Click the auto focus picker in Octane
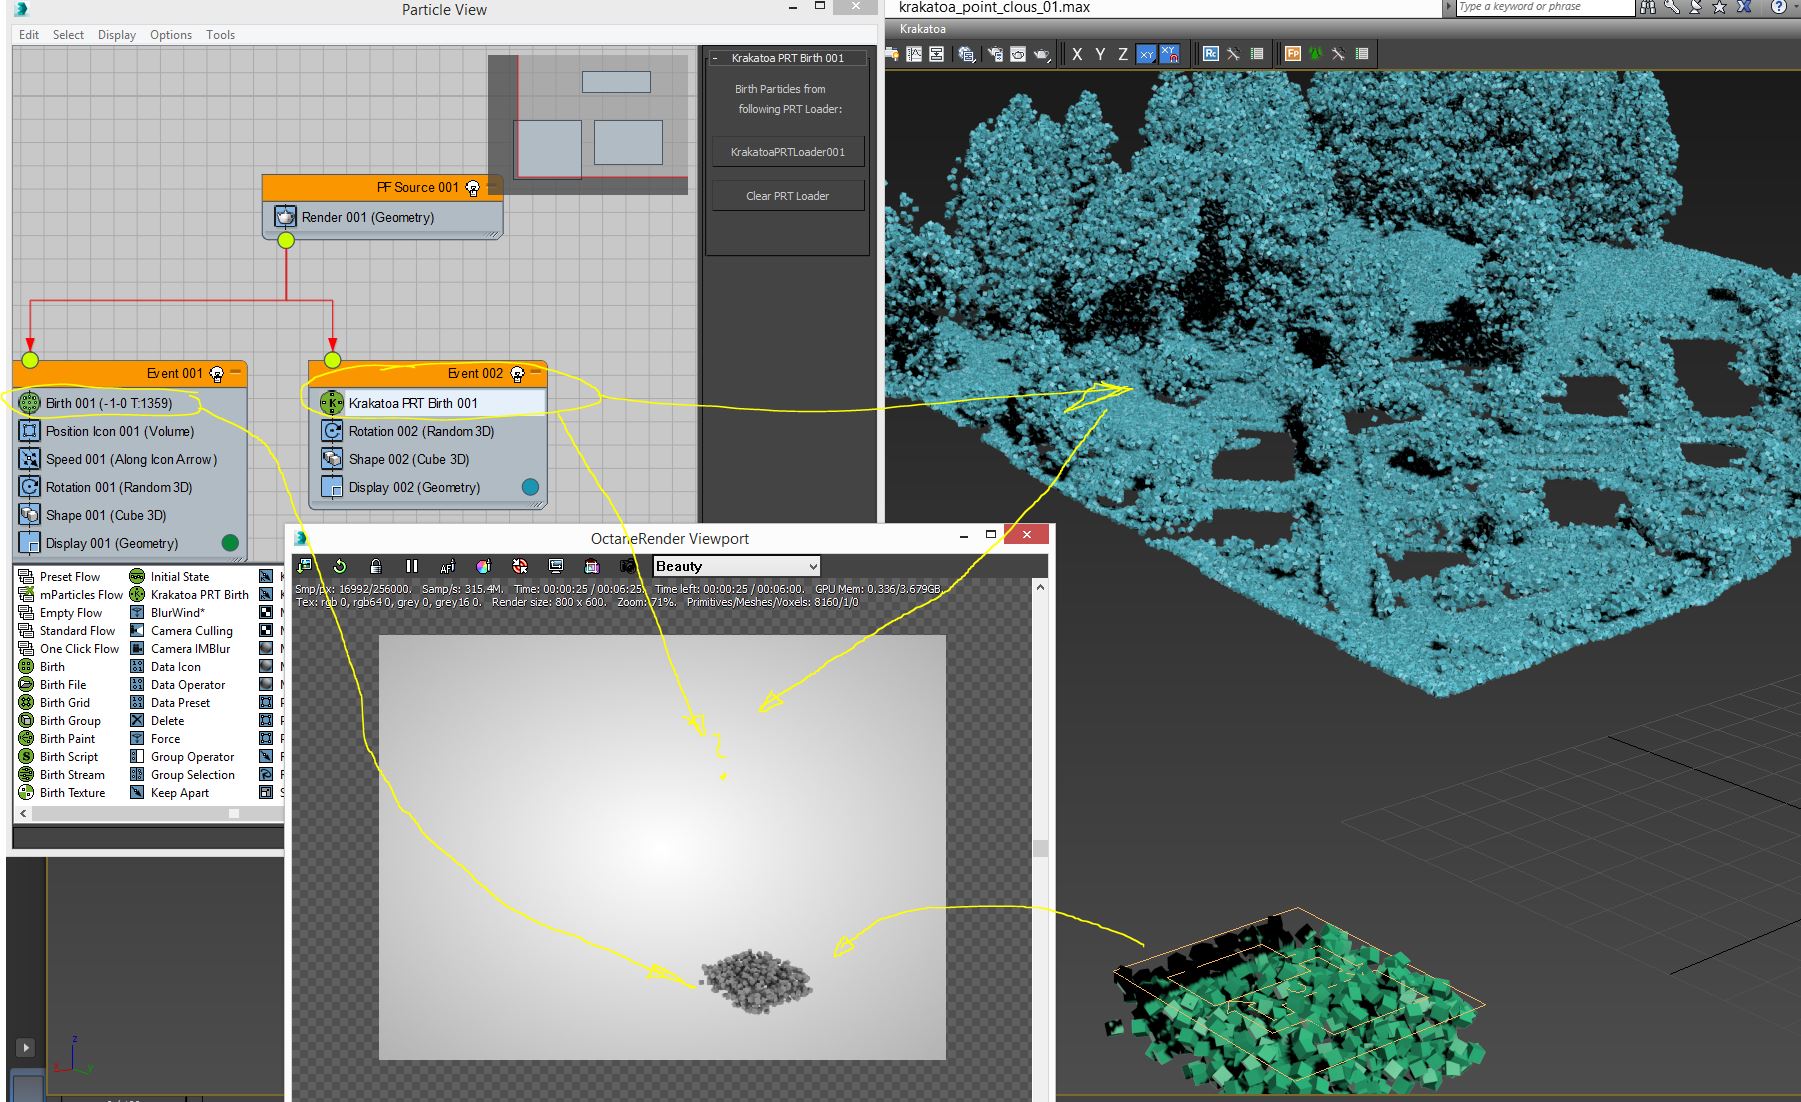The height and width of the screenshot is (1102, 1801). (447, 566)
